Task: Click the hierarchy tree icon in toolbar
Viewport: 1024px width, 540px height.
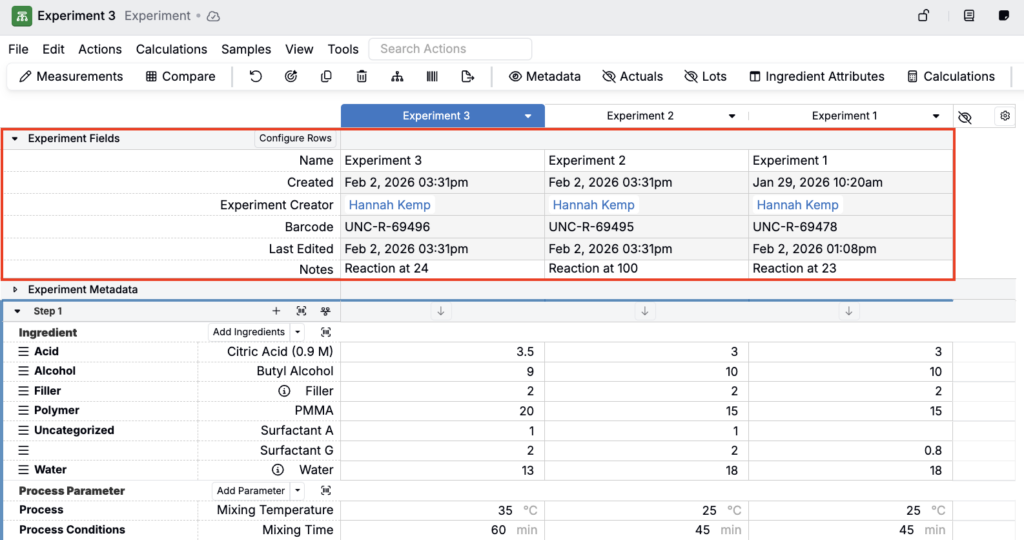Action: 397,77
